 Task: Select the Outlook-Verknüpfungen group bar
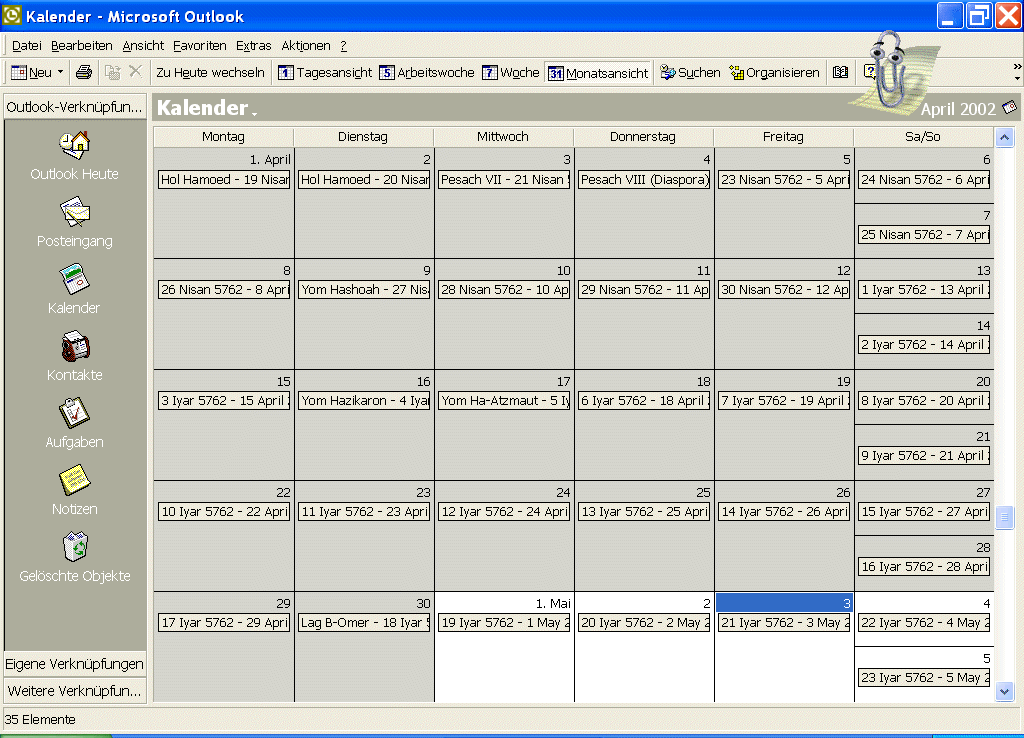pyautogui.click(x=74, y=107)
